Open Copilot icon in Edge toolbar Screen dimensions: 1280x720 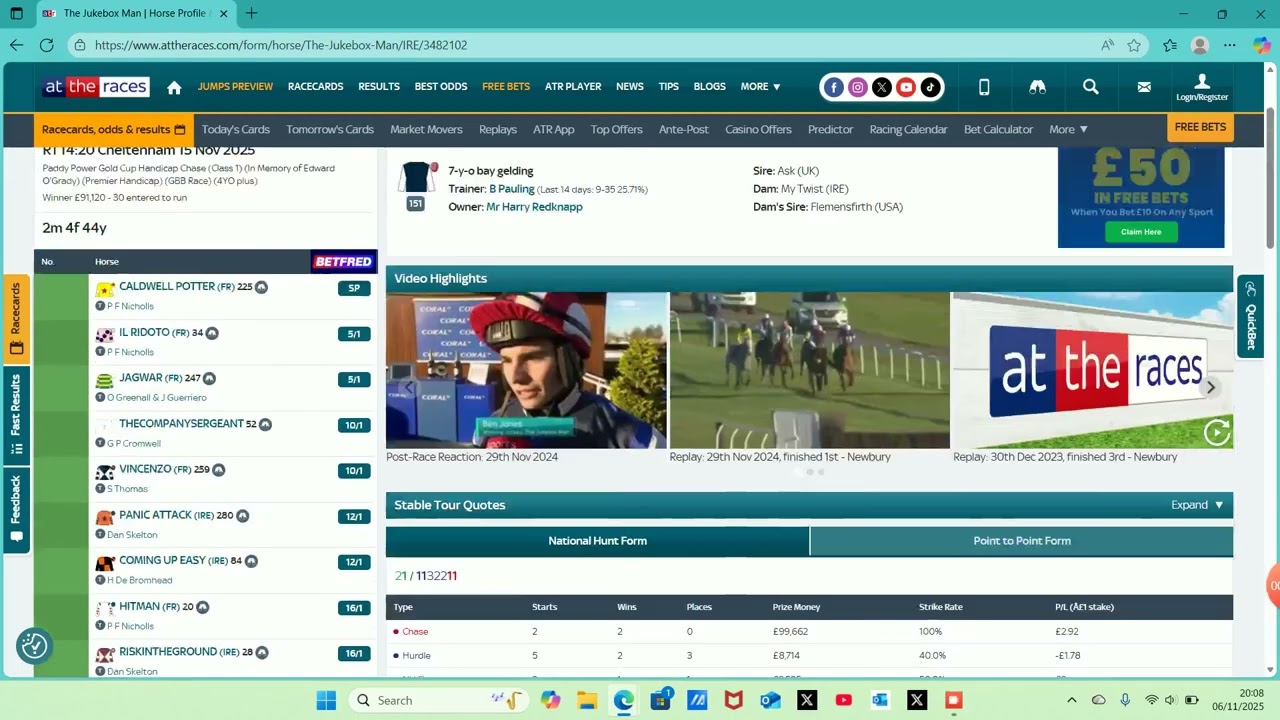point(1261,45)
